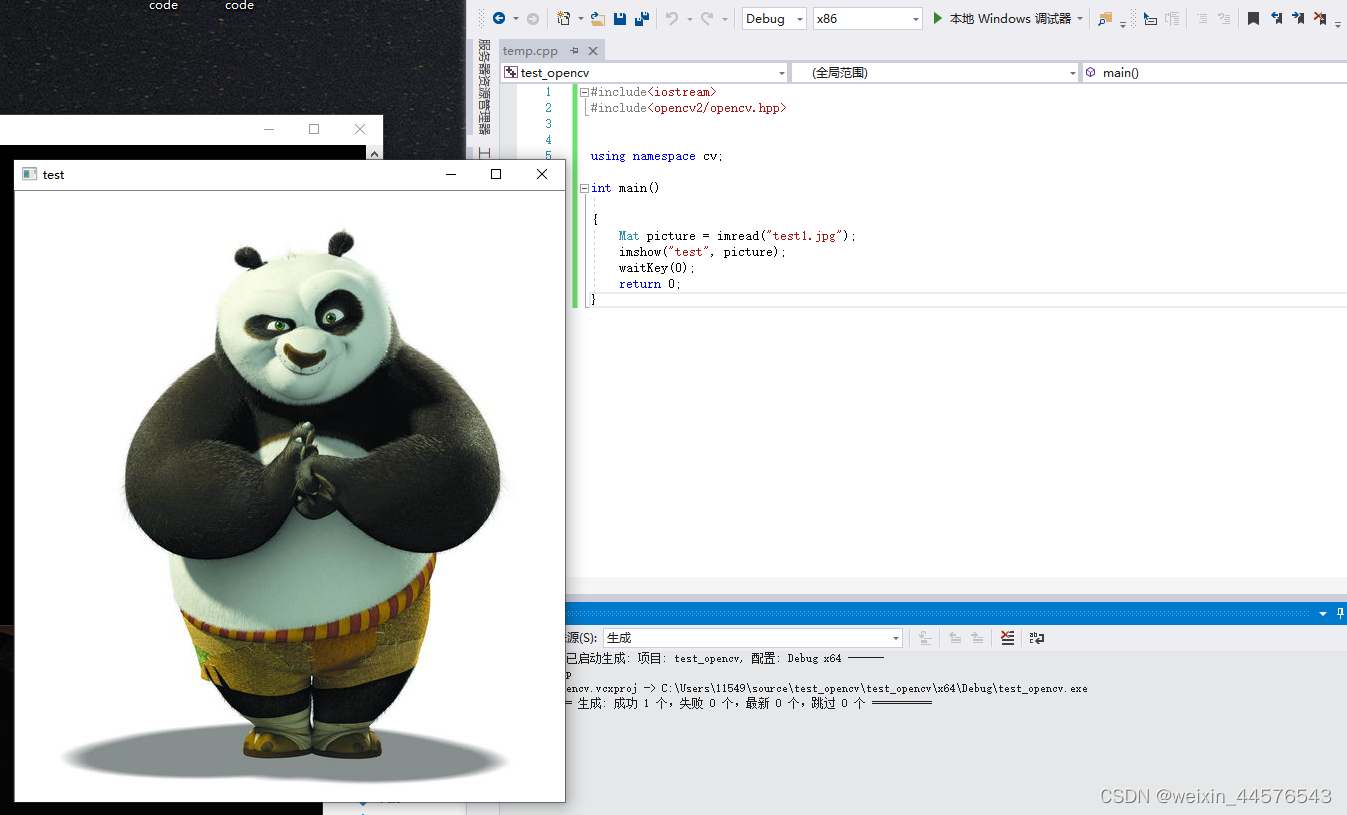Click line number 1 in the gutter
The height and width of the screenshot is (815, 1347).
(x=548, y=92)
